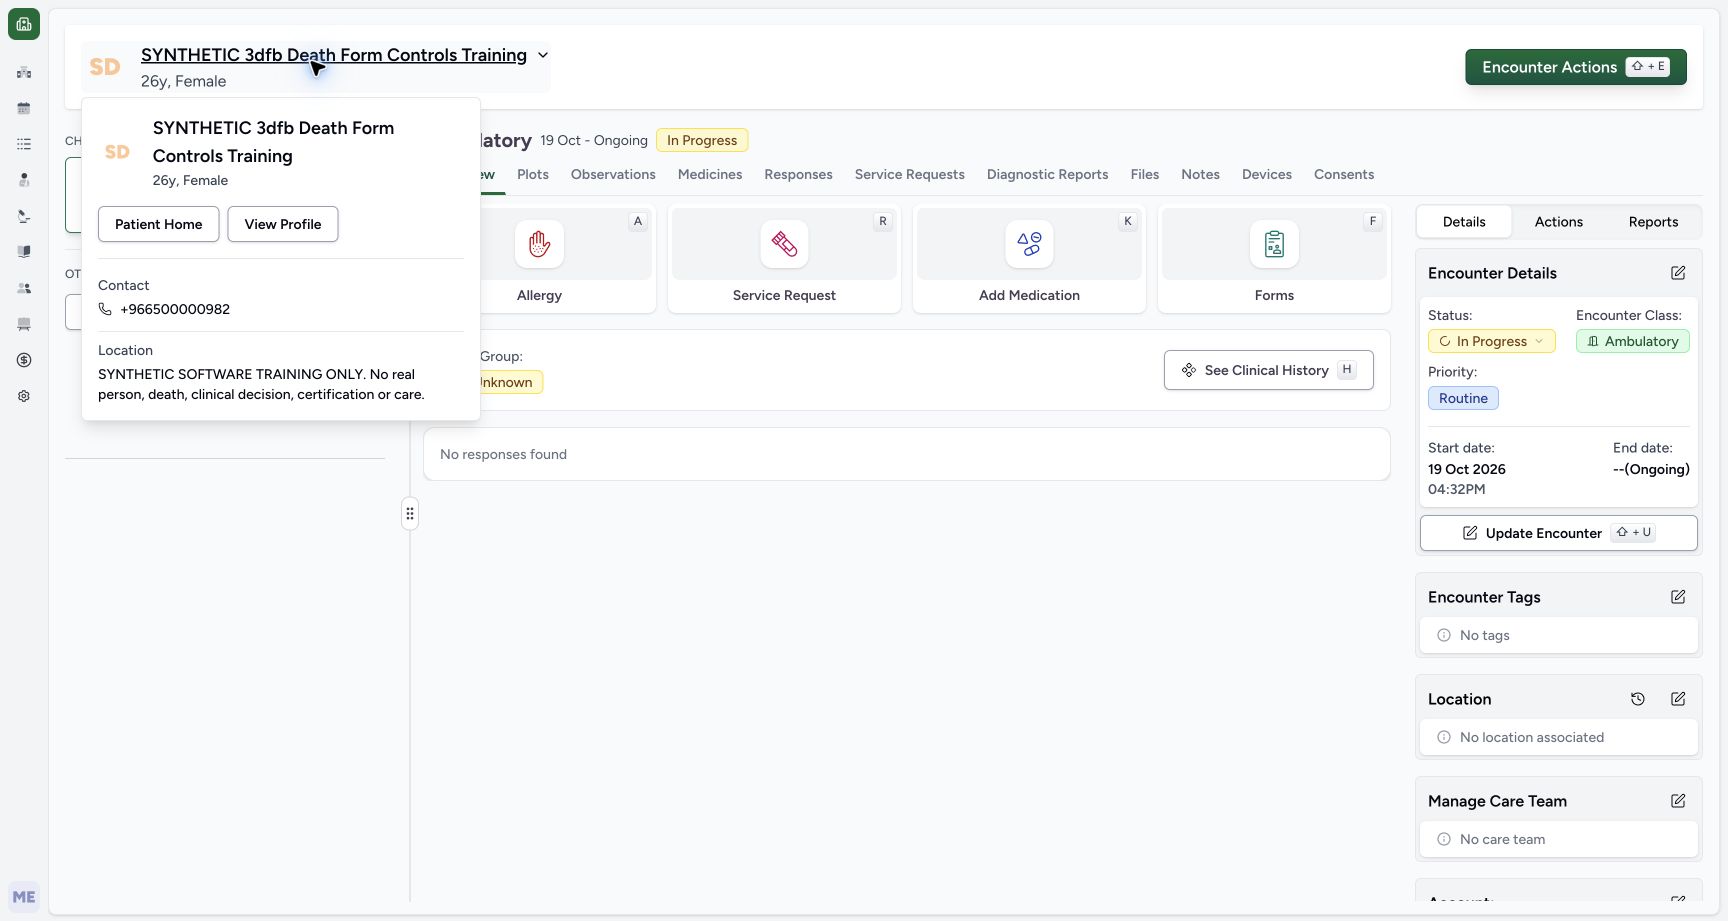Edit Encounter Details via pencil icon
Image resolution: width=1728 pixels, height=921 pixels.
coord(1678,273)
